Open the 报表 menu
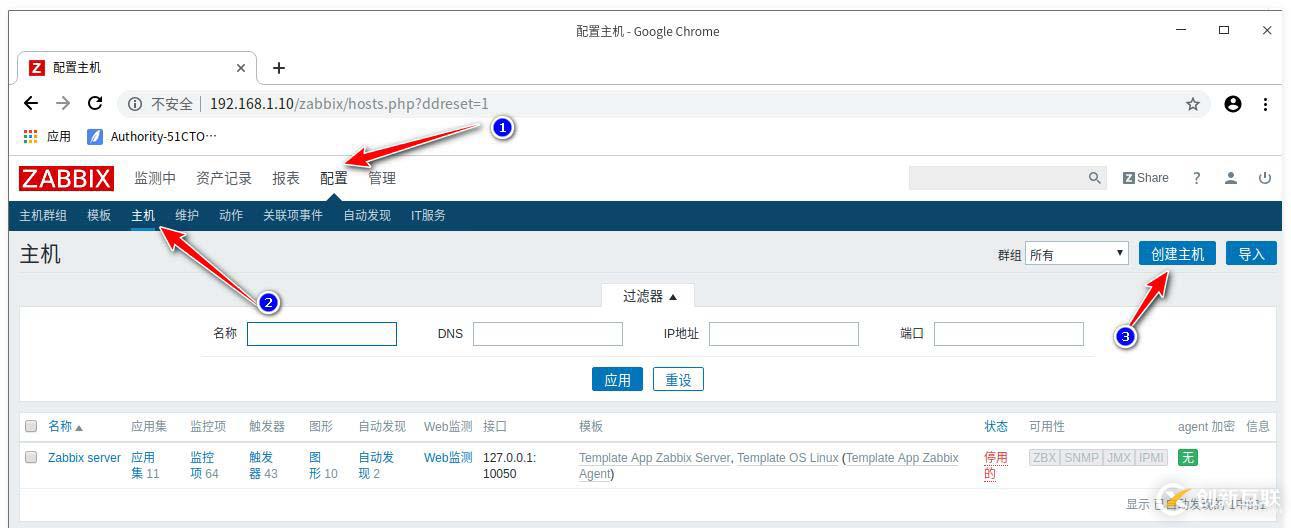 tap(286, 178)
